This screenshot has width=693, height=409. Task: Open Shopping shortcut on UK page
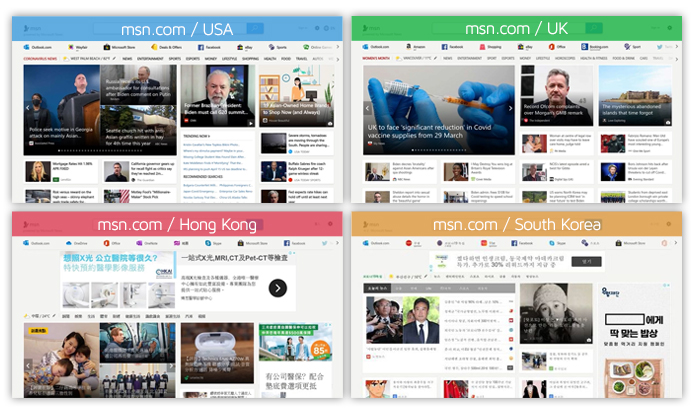[x=491, y=46]
